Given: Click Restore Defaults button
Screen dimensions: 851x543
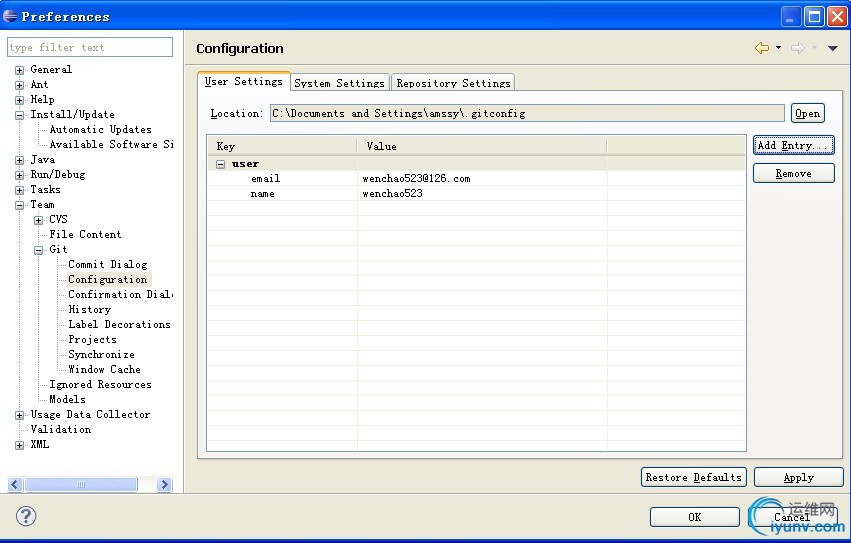Looking at the screenshot, I should [694, 477].
